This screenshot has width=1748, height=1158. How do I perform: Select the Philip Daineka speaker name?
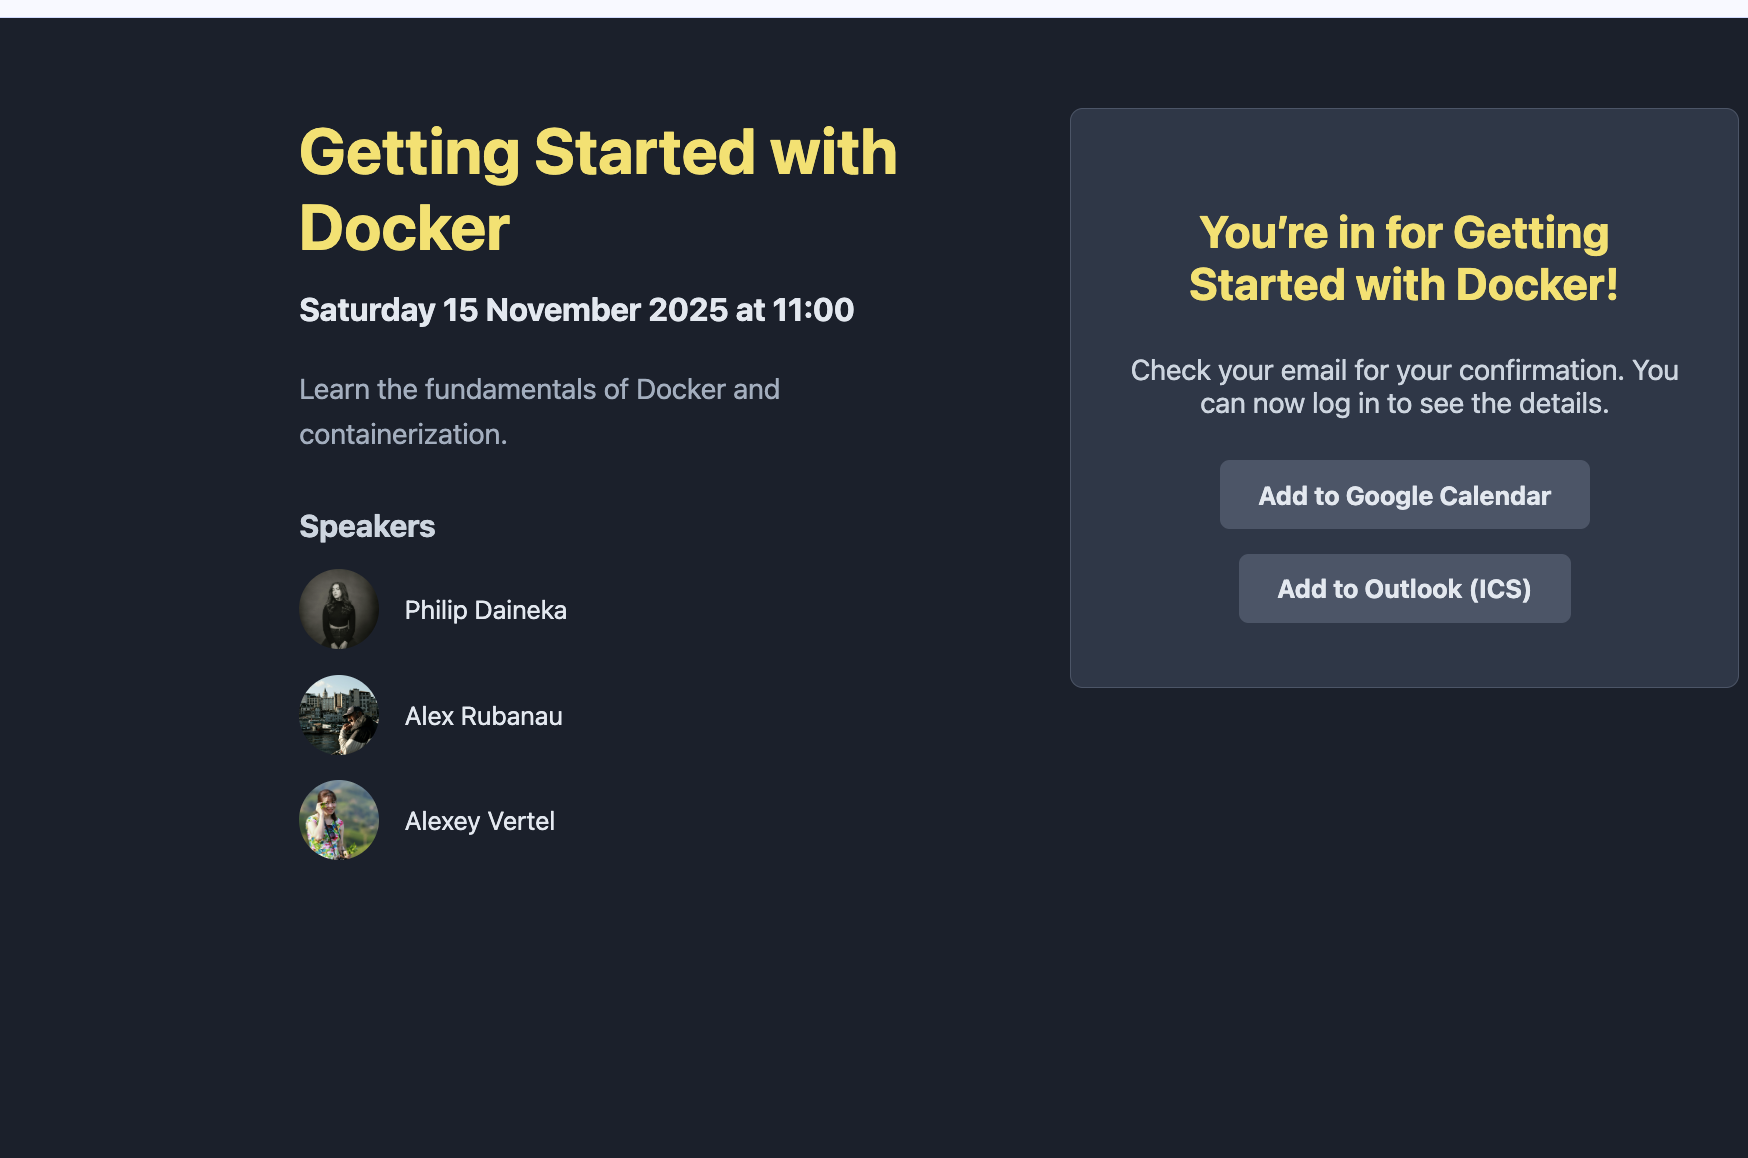[x=485, y=610]
